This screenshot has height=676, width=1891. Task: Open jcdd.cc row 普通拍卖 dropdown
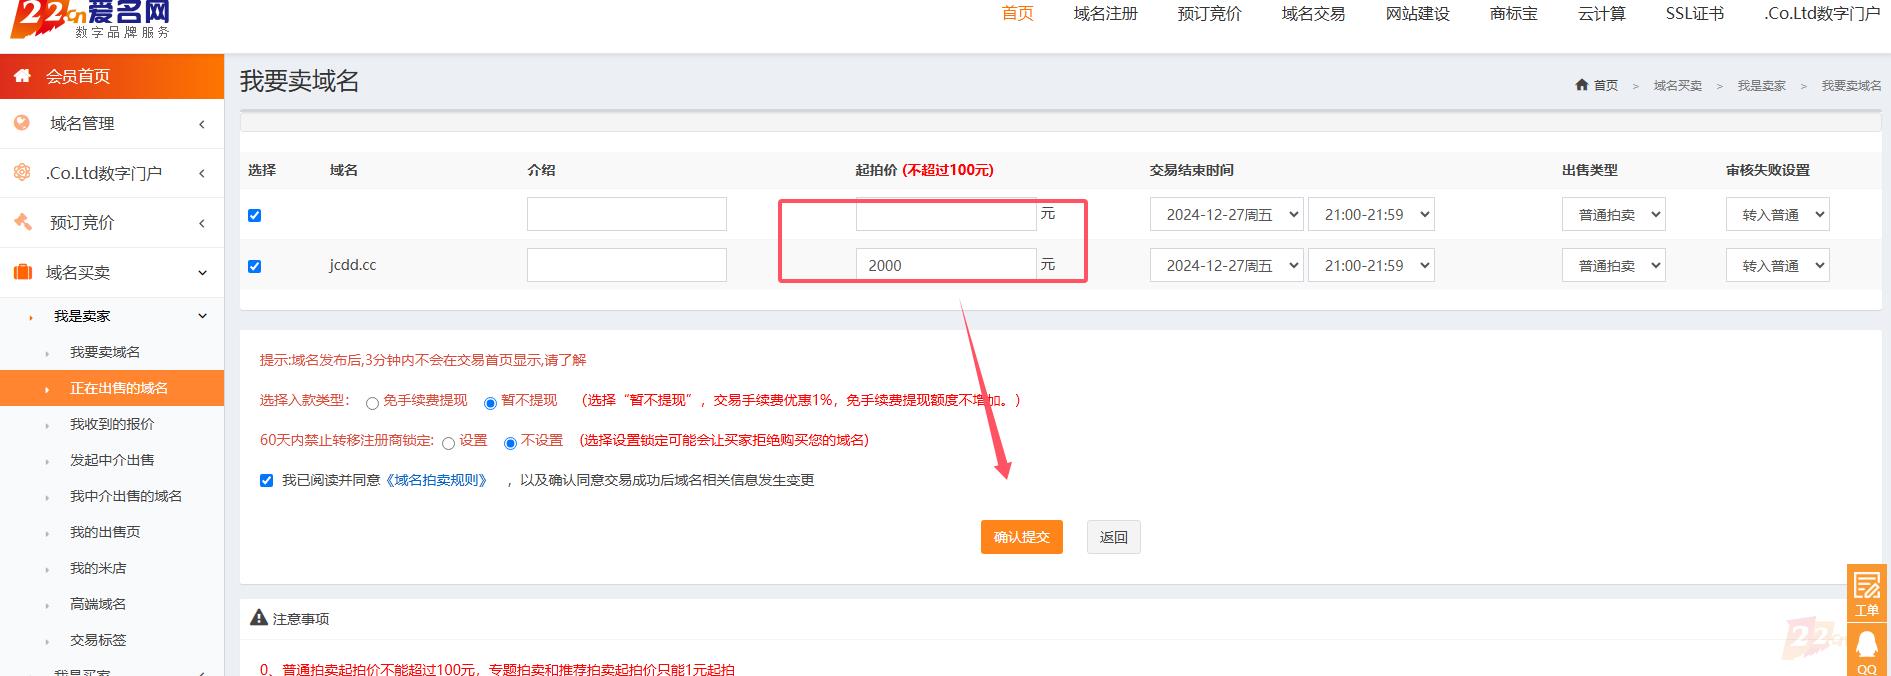point(1614,265)
